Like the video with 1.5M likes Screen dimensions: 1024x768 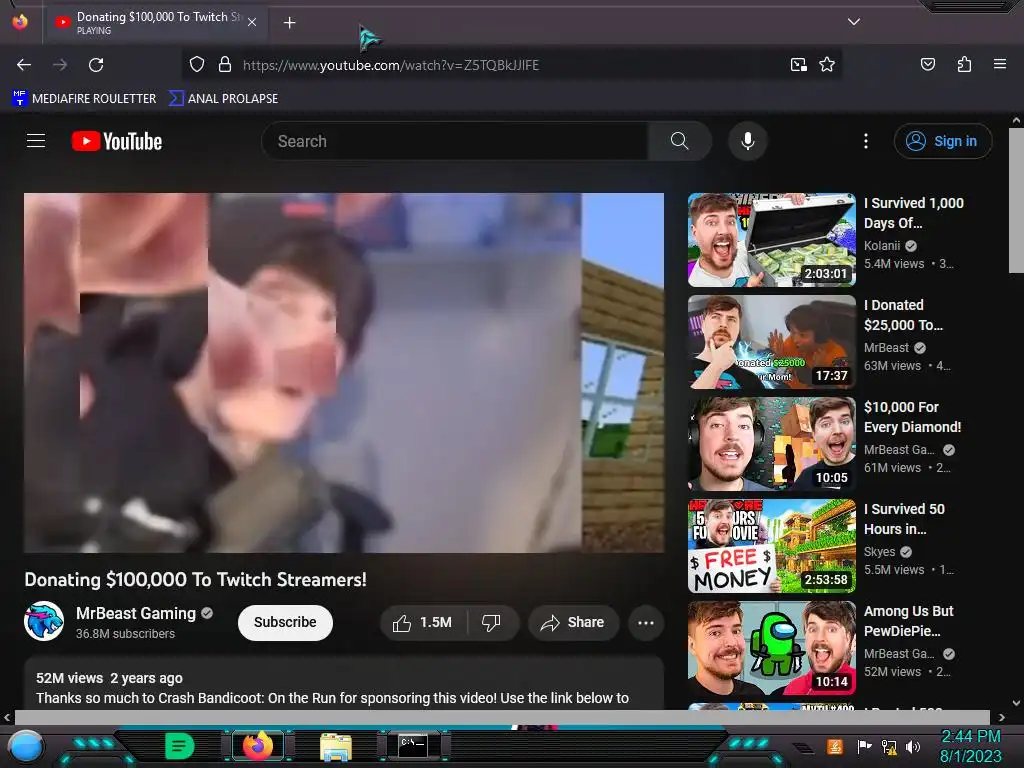(423, 622)
